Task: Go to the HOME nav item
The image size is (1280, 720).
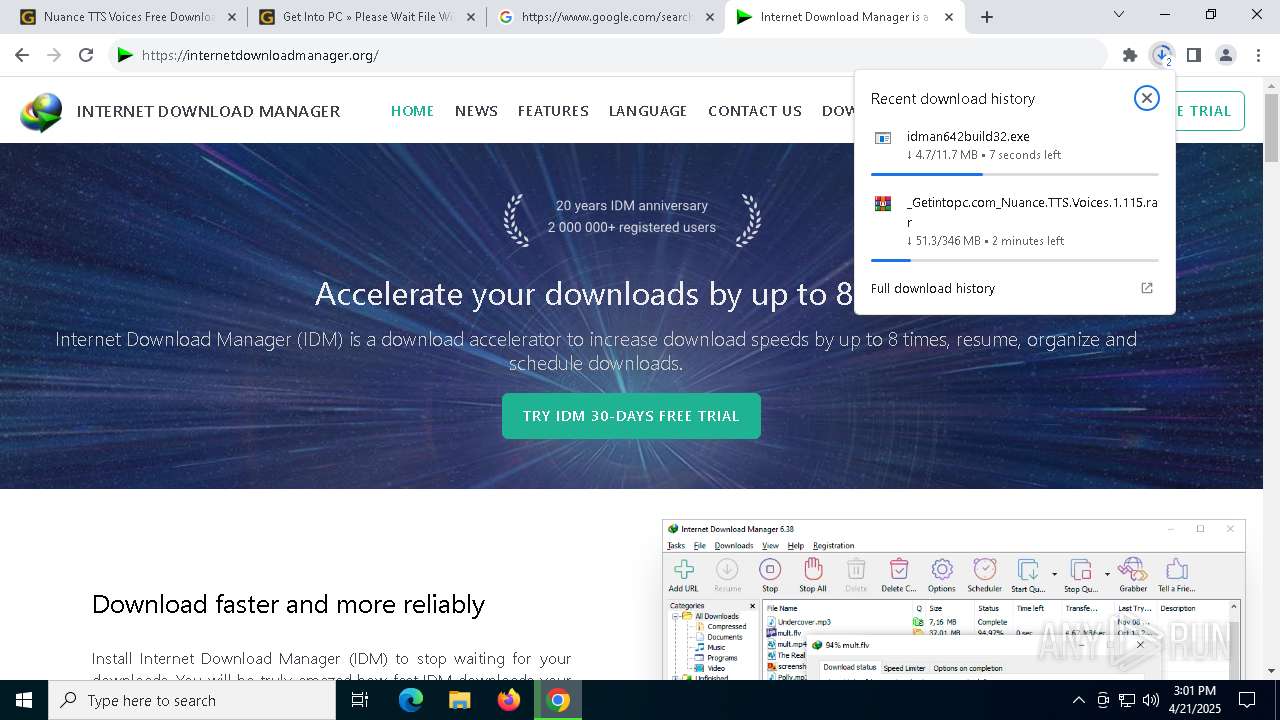Action: (412, 111)
